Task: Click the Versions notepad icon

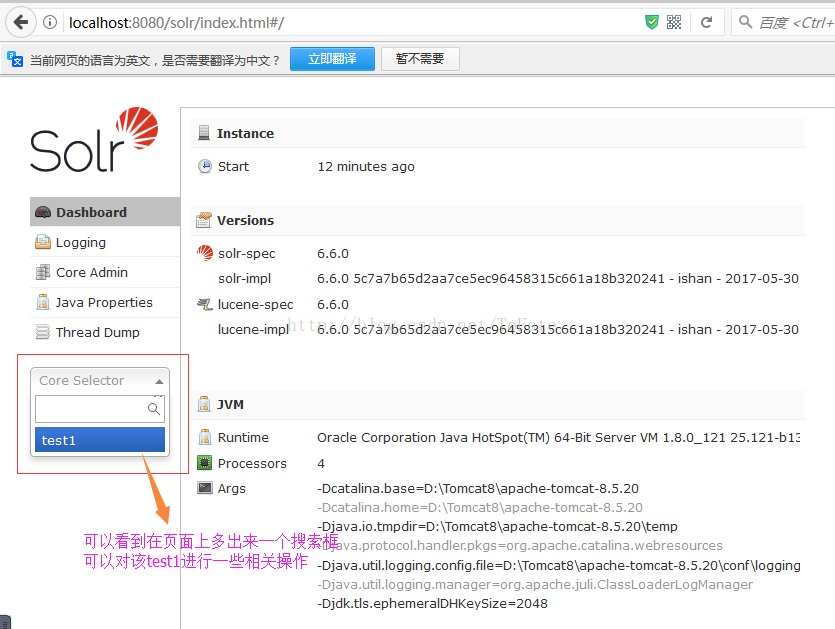Action: click(x=203, y=219)
